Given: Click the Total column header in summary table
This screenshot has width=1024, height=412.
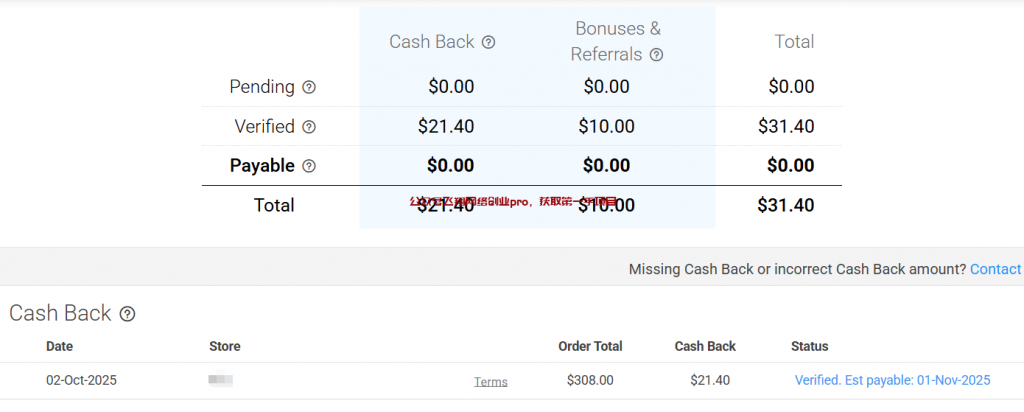Looking at the screenshot, I should point(794,42).
